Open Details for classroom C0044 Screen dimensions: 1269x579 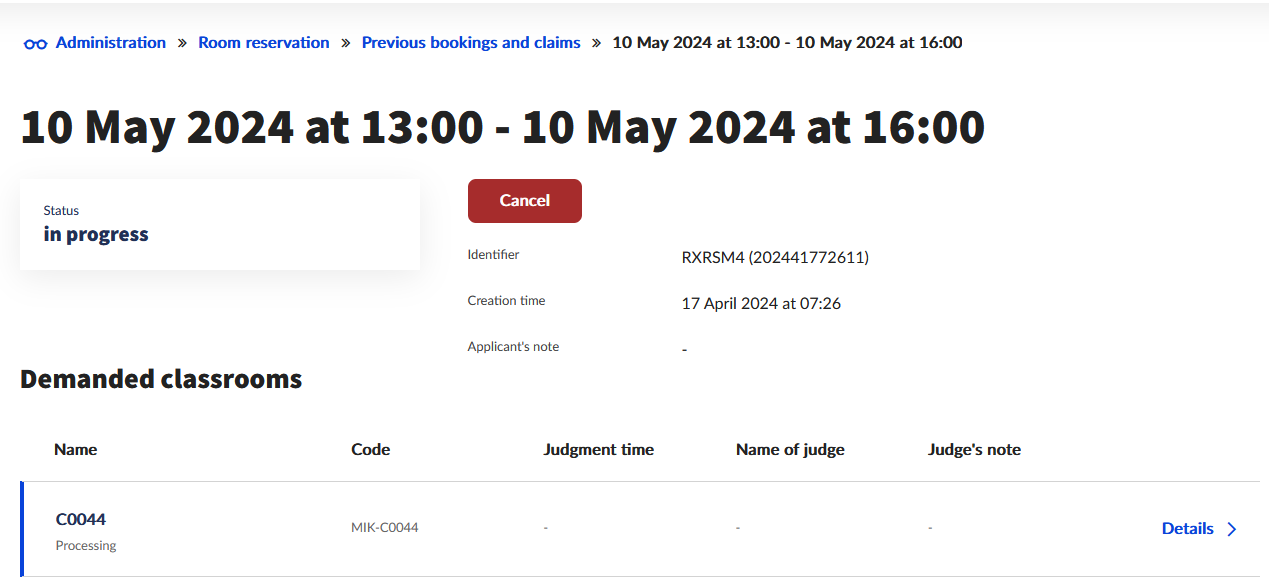pyautogui.click(x=1187, y=529)
